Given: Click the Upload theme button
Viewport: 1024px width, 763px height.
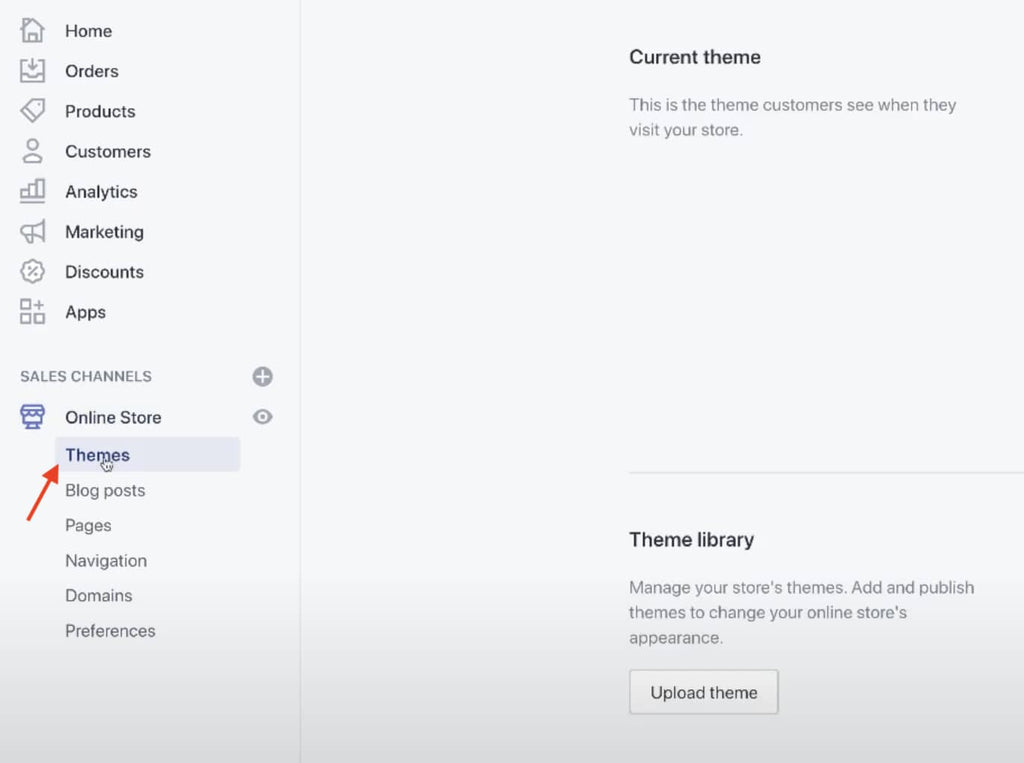Looking at the screenshot, I should click(703, 692).
